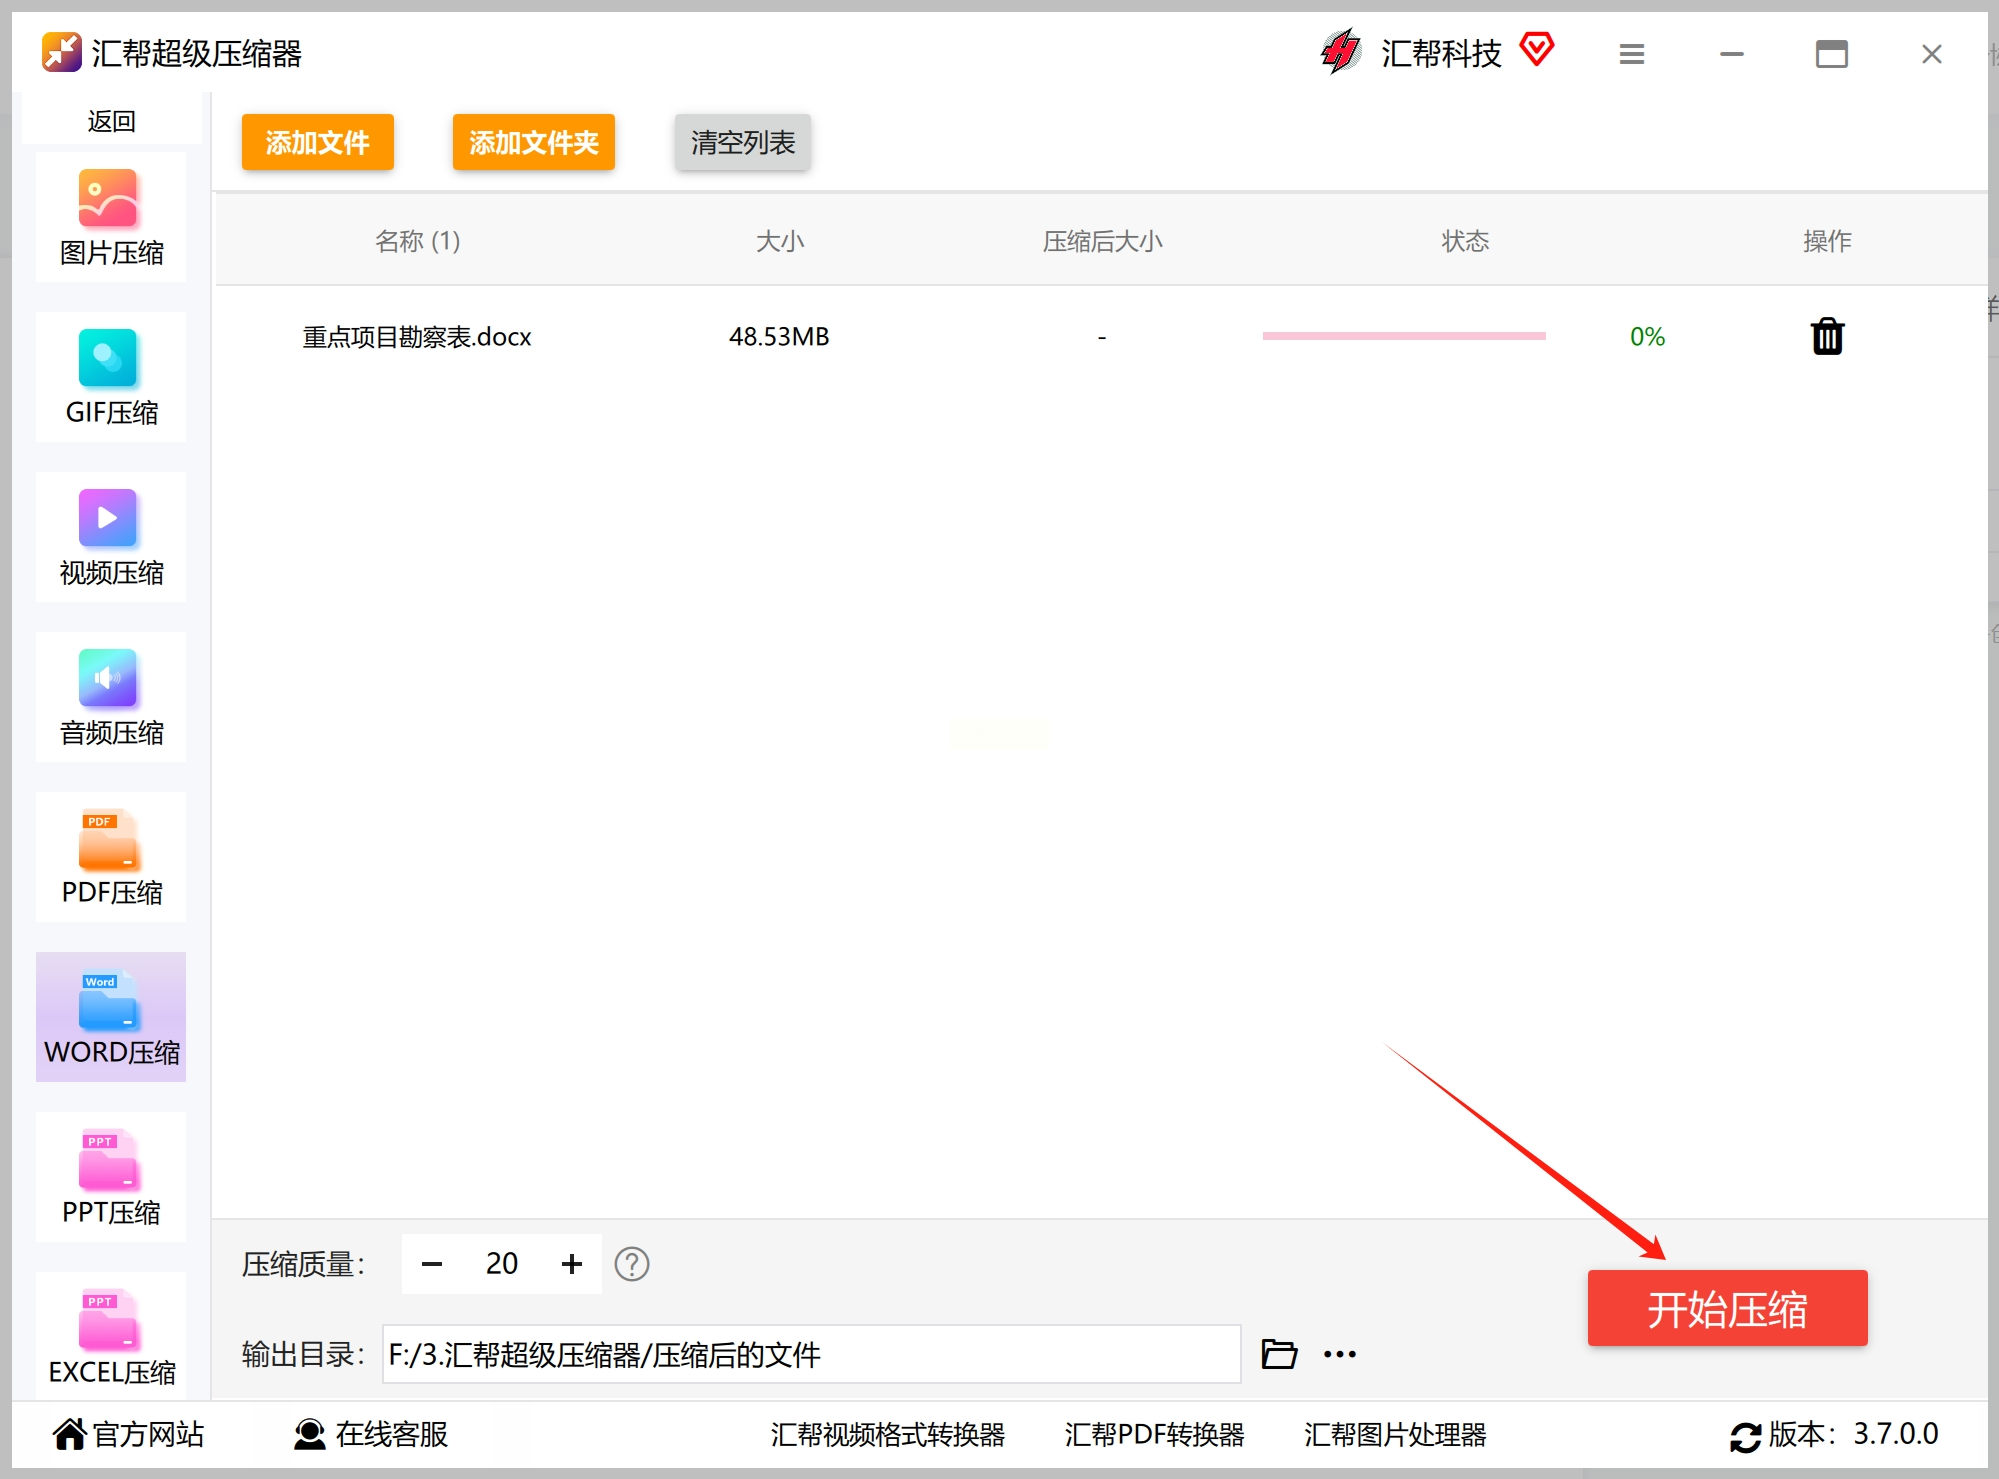Click the 添加文件 button

317,142
